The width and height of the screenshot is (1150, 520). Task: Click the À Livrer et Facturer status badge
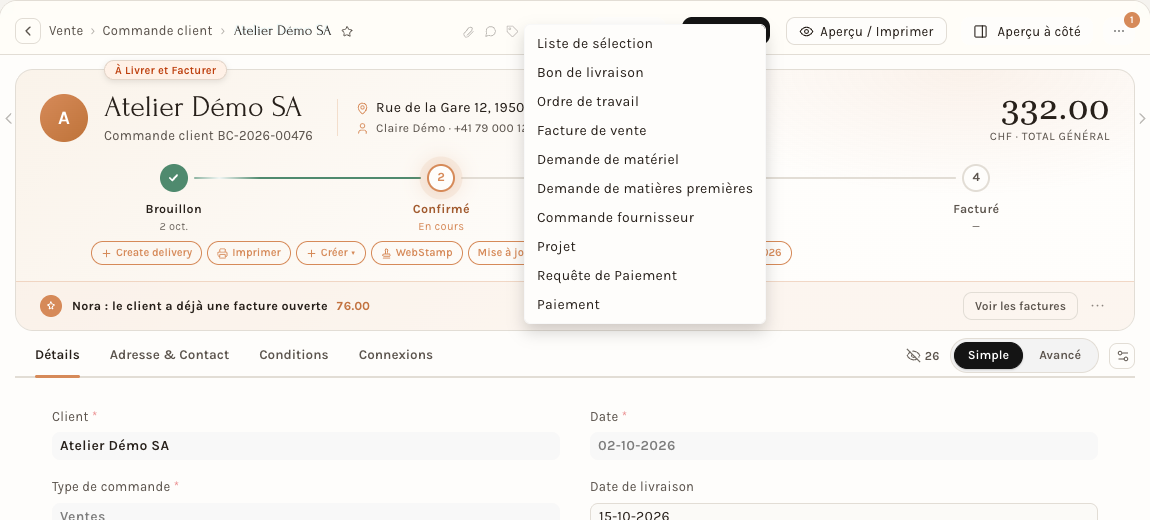click(166, 70)
